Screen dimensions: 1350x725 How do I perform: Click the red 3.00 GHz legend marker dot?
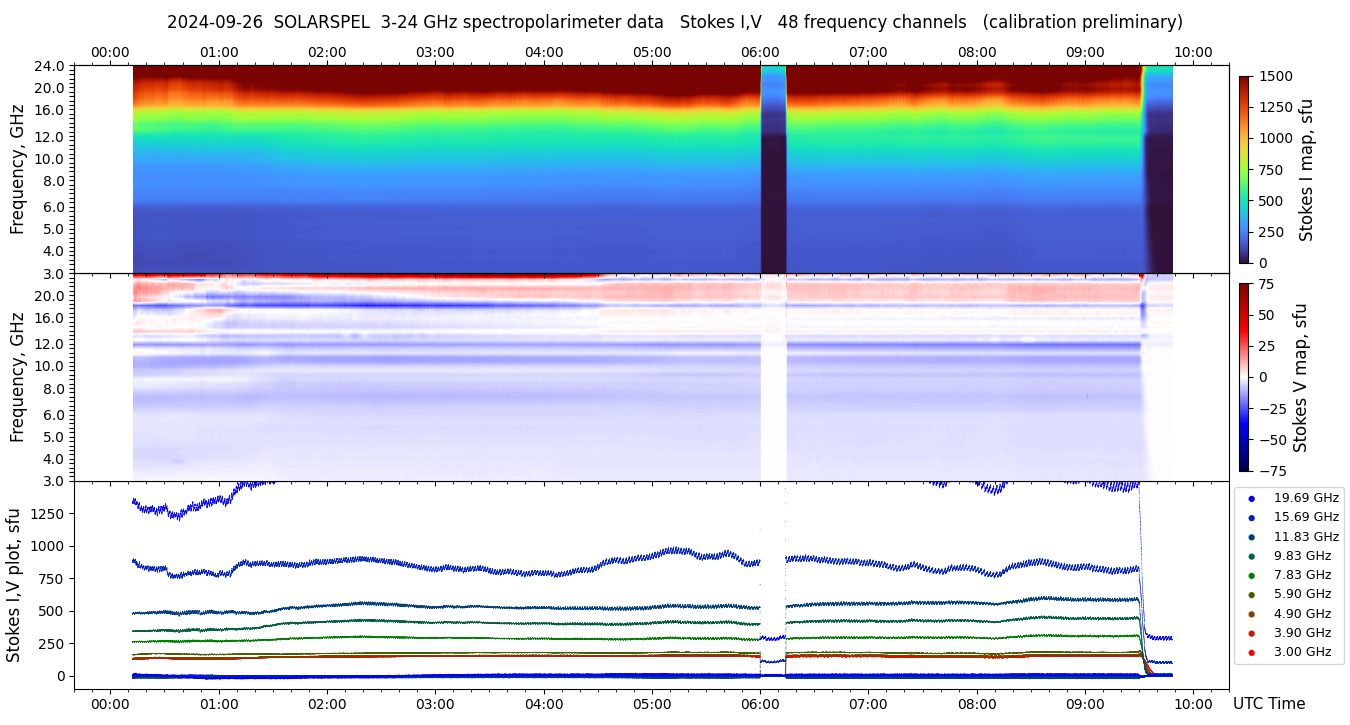coord(1251,653)
